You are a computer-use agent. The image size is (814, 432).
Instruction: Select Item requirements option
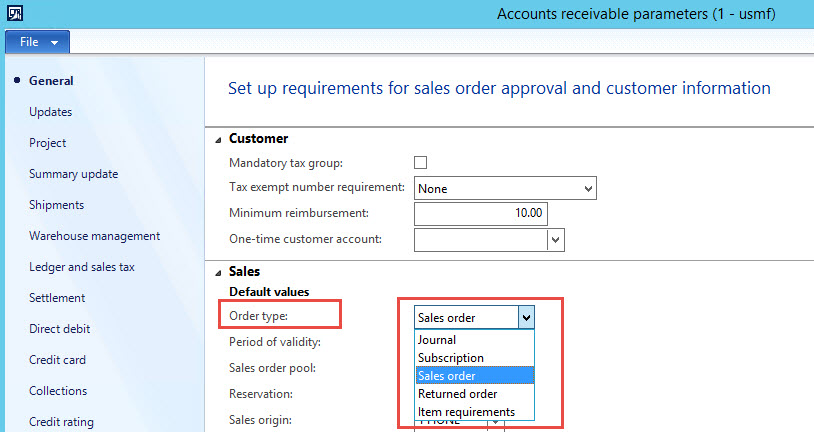click(466, 412)
